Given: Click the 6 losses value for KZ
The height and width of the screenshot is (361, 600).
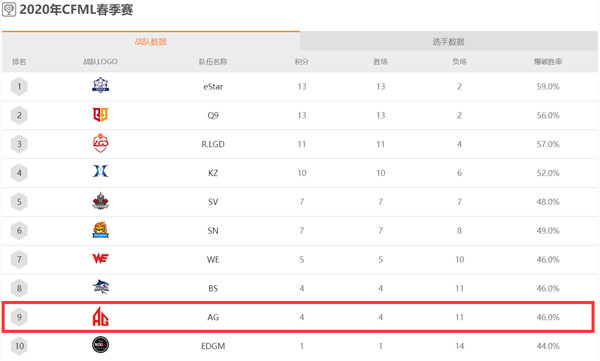Looking at the screenshot, I should [460, 173].
